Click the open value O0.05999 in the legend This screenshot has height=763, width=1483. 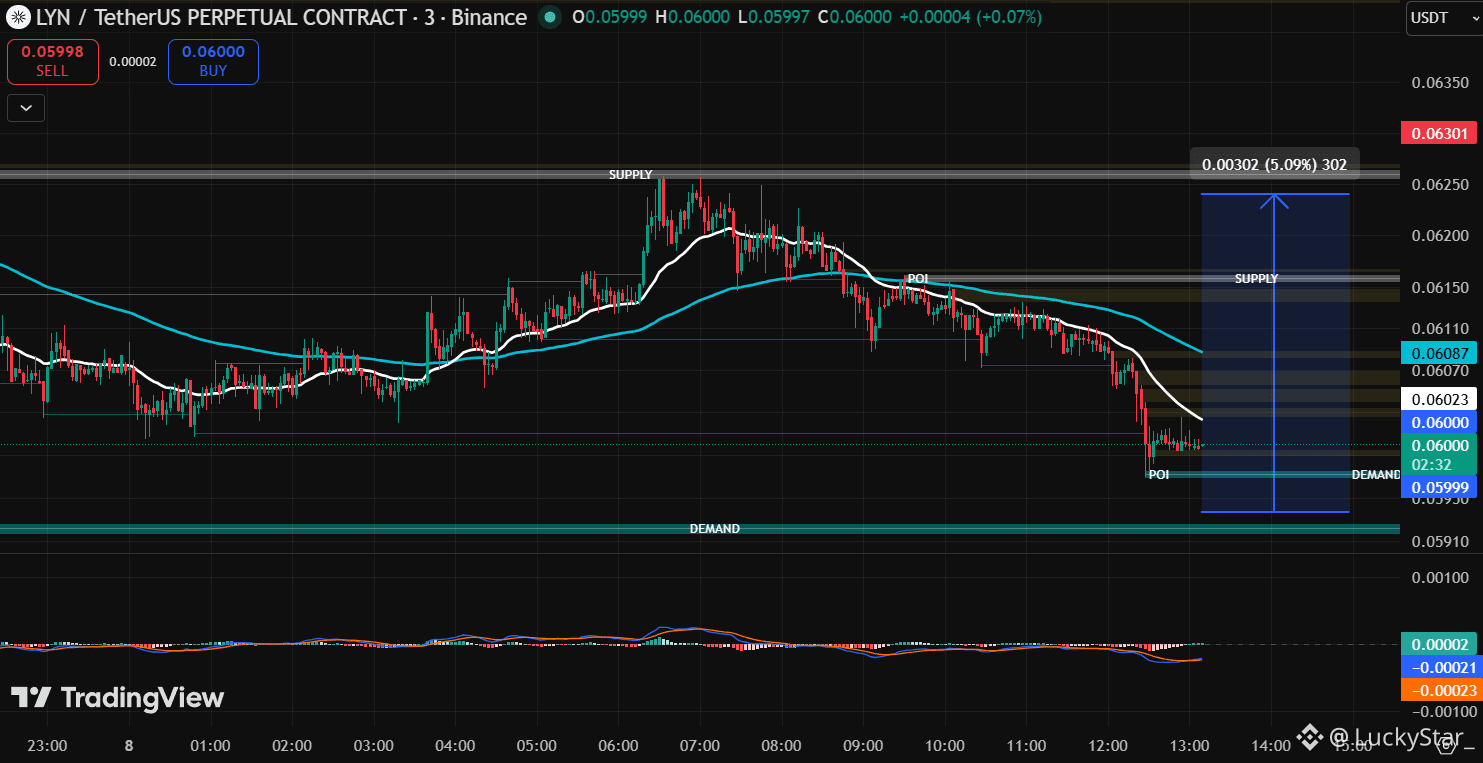click(x=608, y=17)
